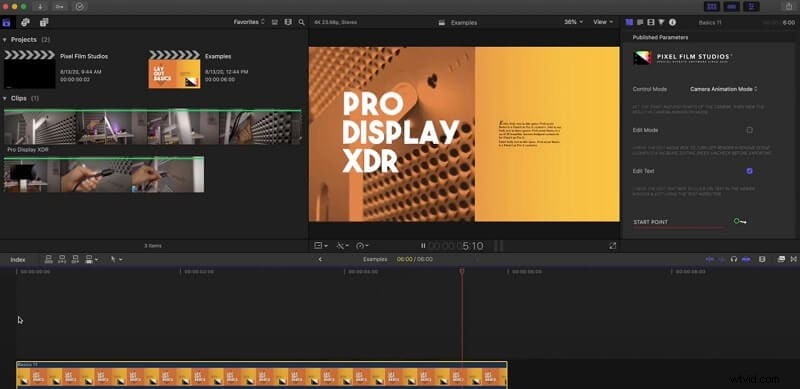Open the retiming speed dropdown

click(362, 246)
